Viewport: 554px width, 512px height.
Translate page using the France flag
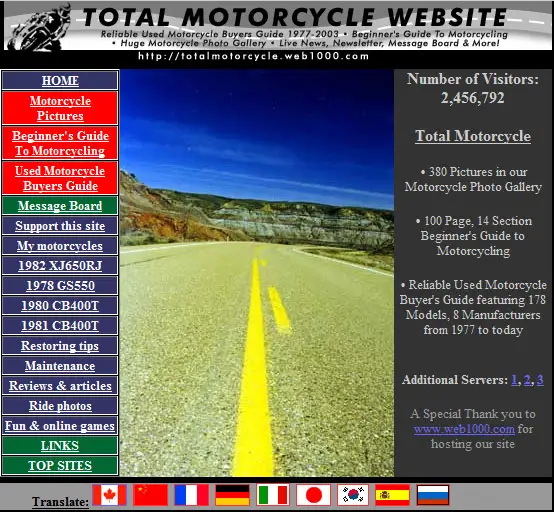[191, 495]
